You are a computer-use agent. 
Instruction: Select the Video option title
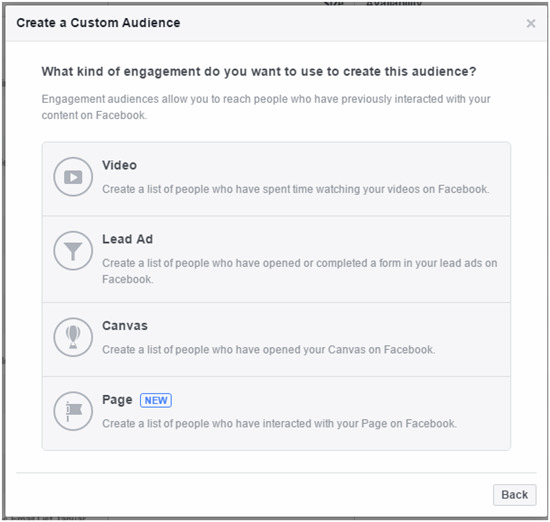click(119, 165)
